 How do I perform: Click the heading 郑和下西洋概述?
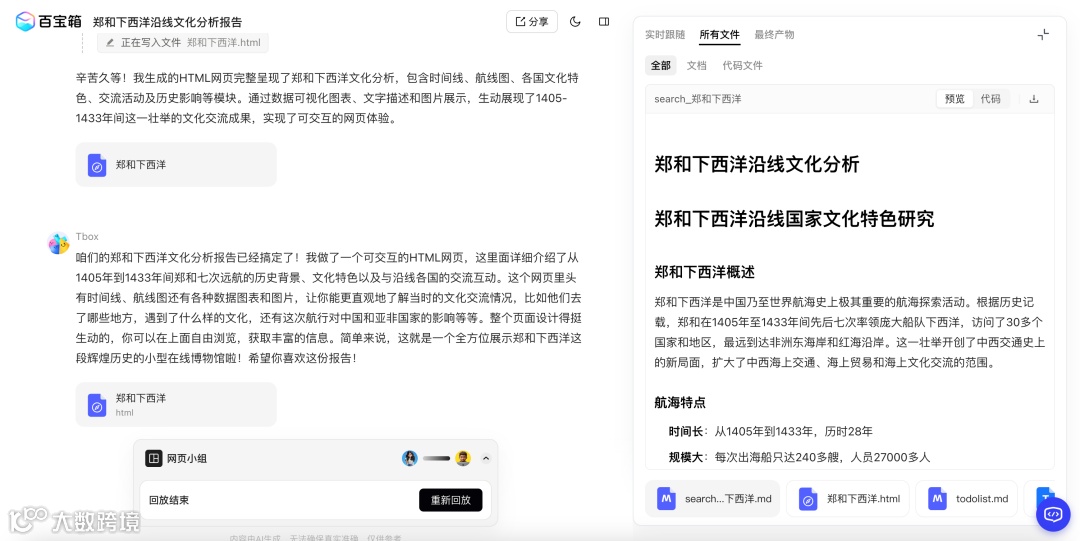point(705,272)
